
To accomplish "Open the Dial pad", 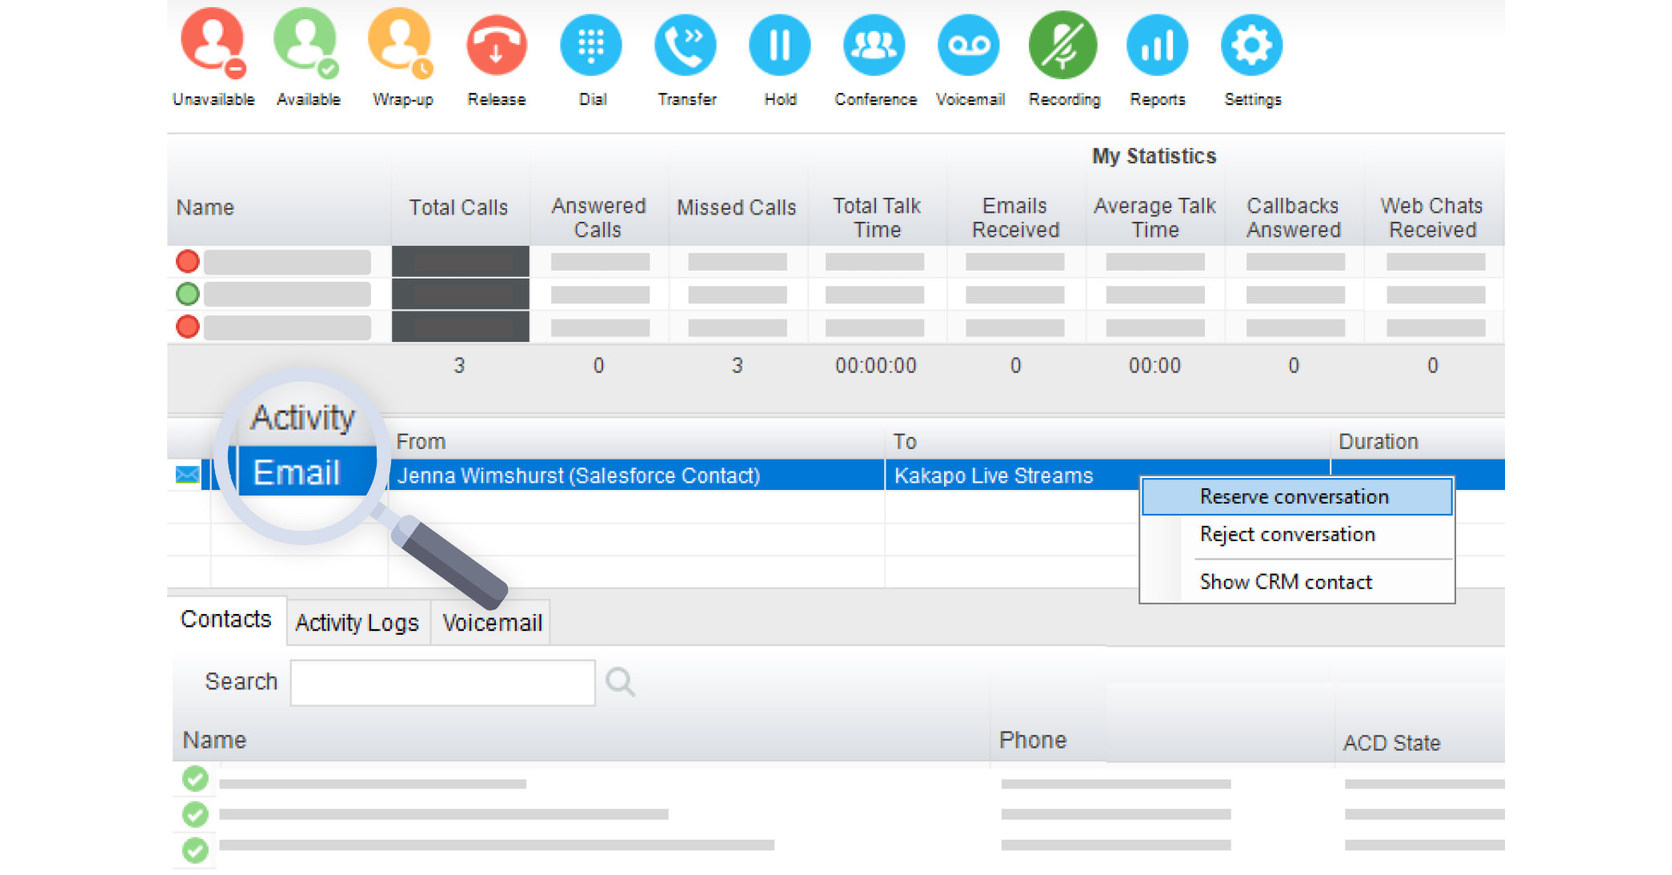I will (591, 45).
